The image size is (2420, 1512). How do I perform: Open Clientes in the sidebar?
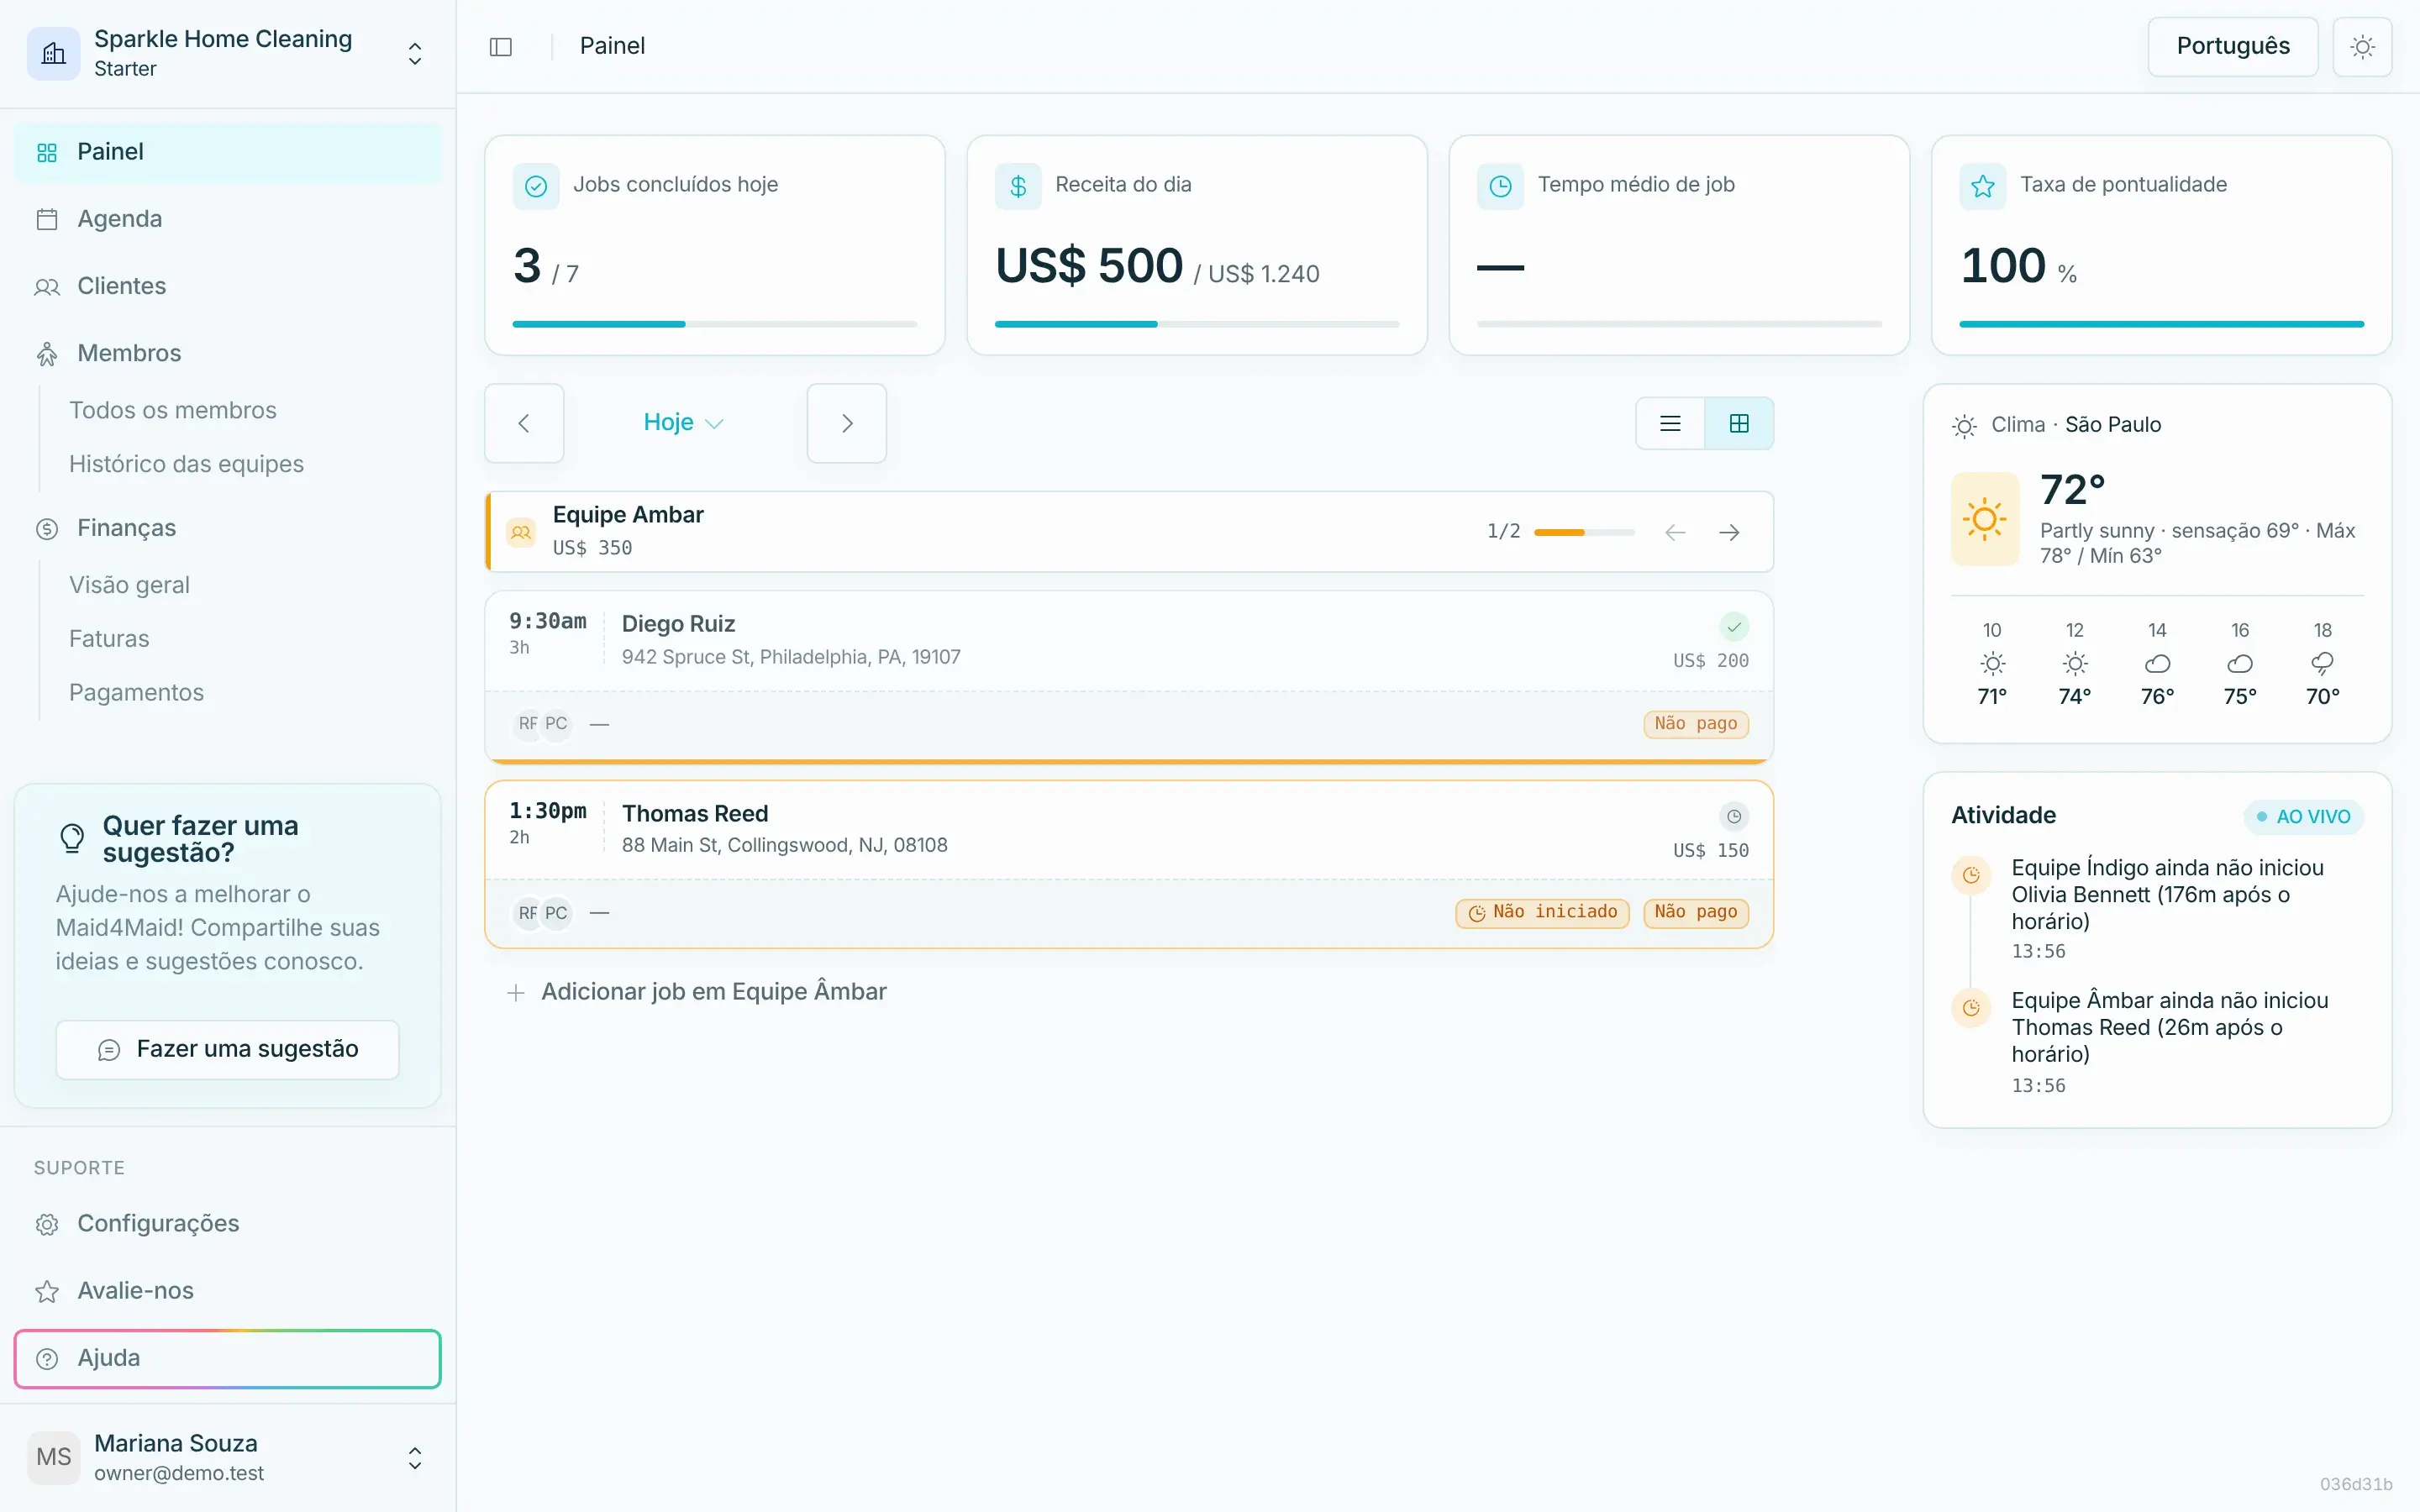click(x=228, y=286)
